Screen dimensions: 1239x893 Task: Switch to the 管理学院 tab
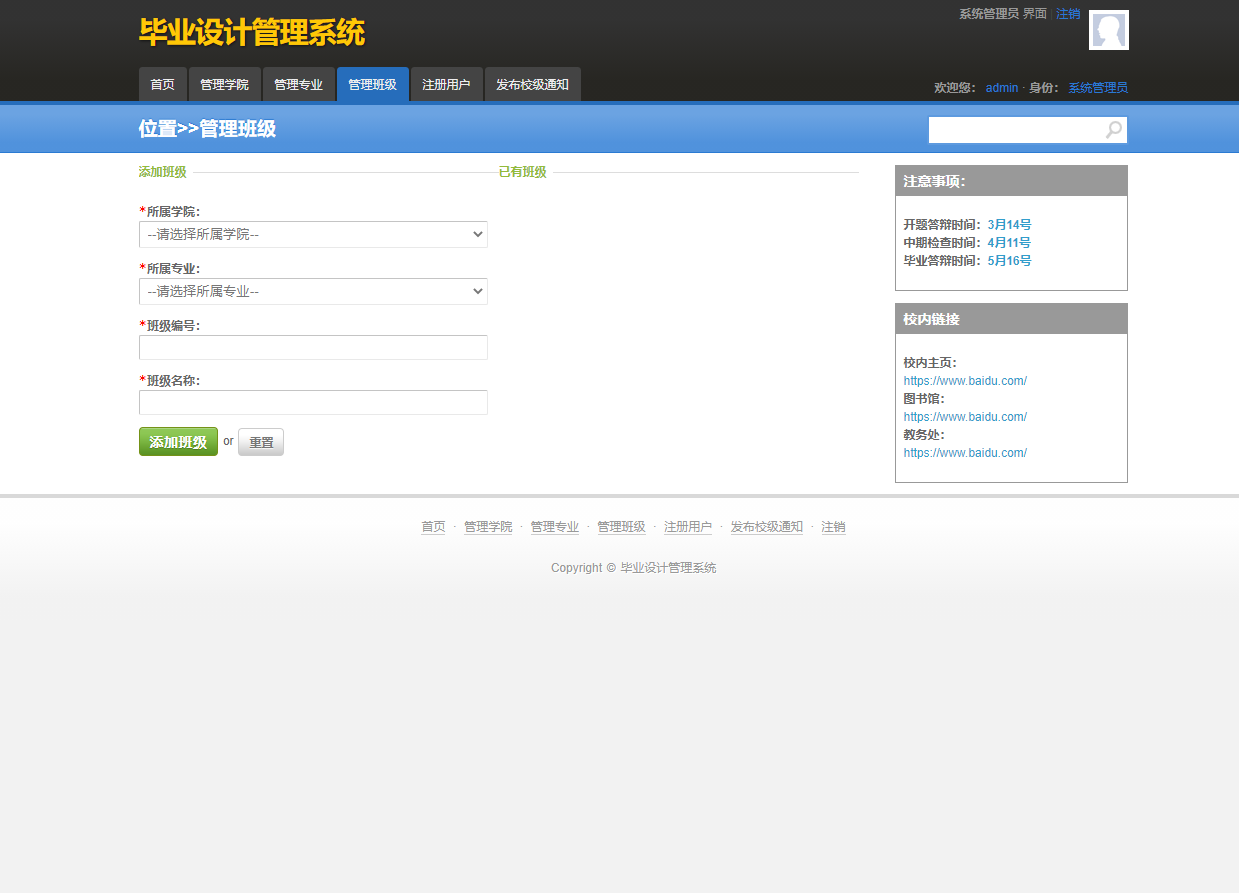tap(224, 84)
